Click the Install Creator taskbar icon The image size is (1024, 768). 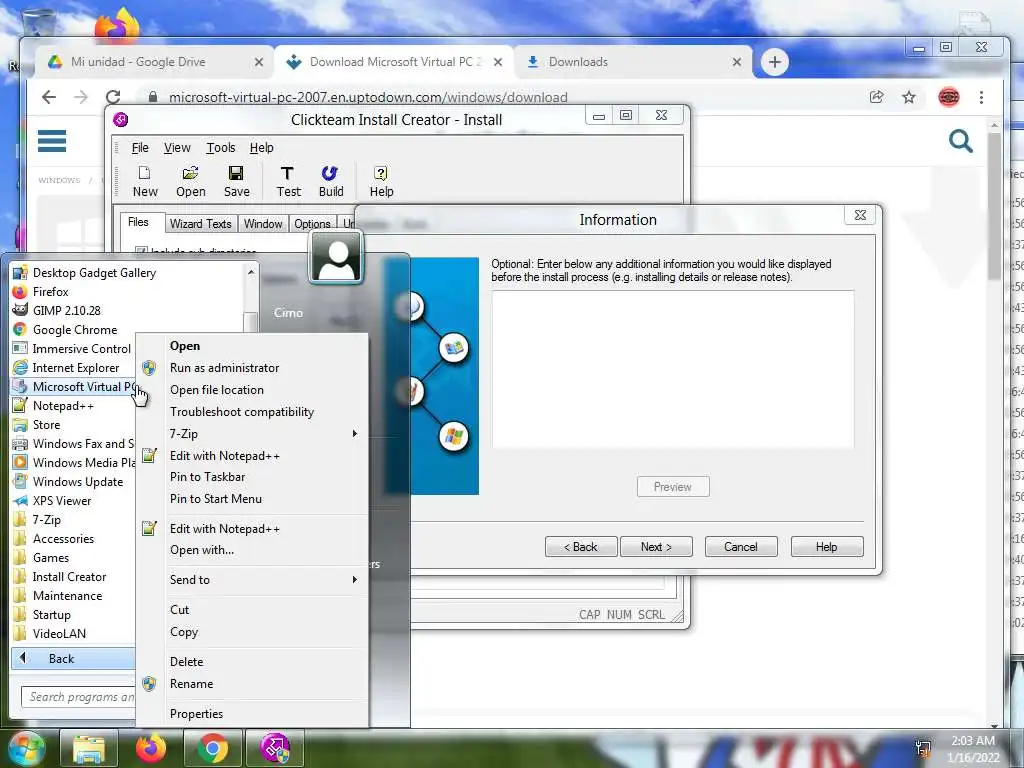(275, 748)
